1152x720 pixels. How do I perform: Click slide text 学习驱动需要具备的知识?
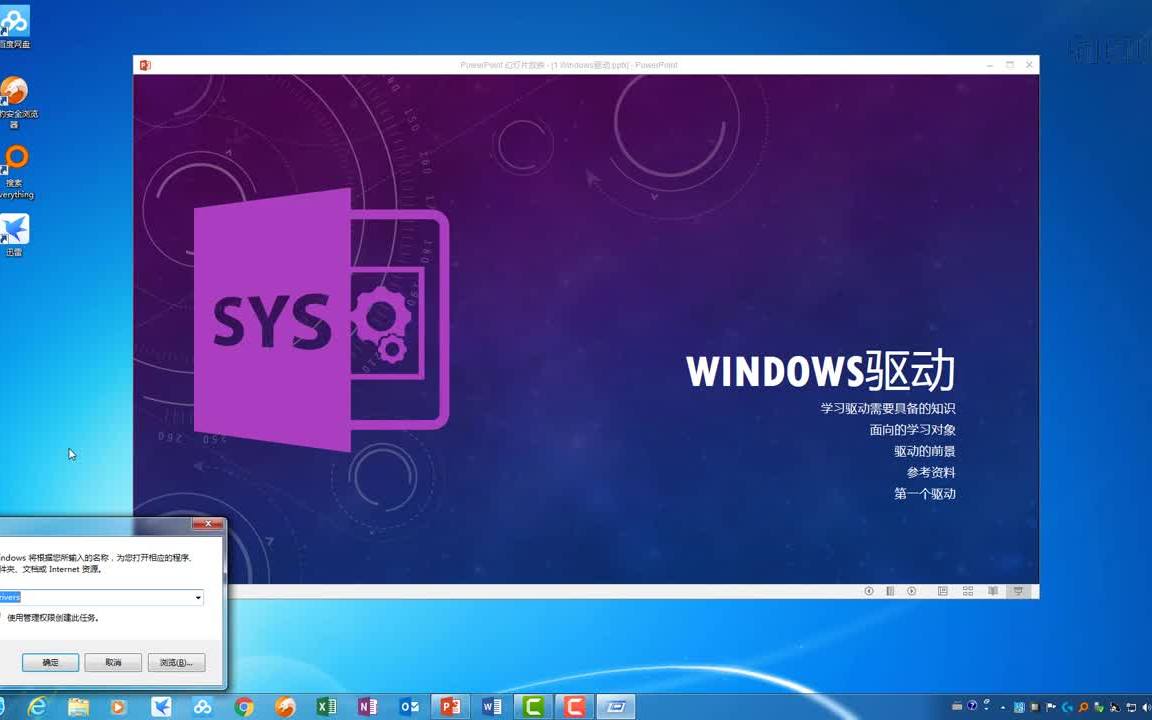click(888, 408)
